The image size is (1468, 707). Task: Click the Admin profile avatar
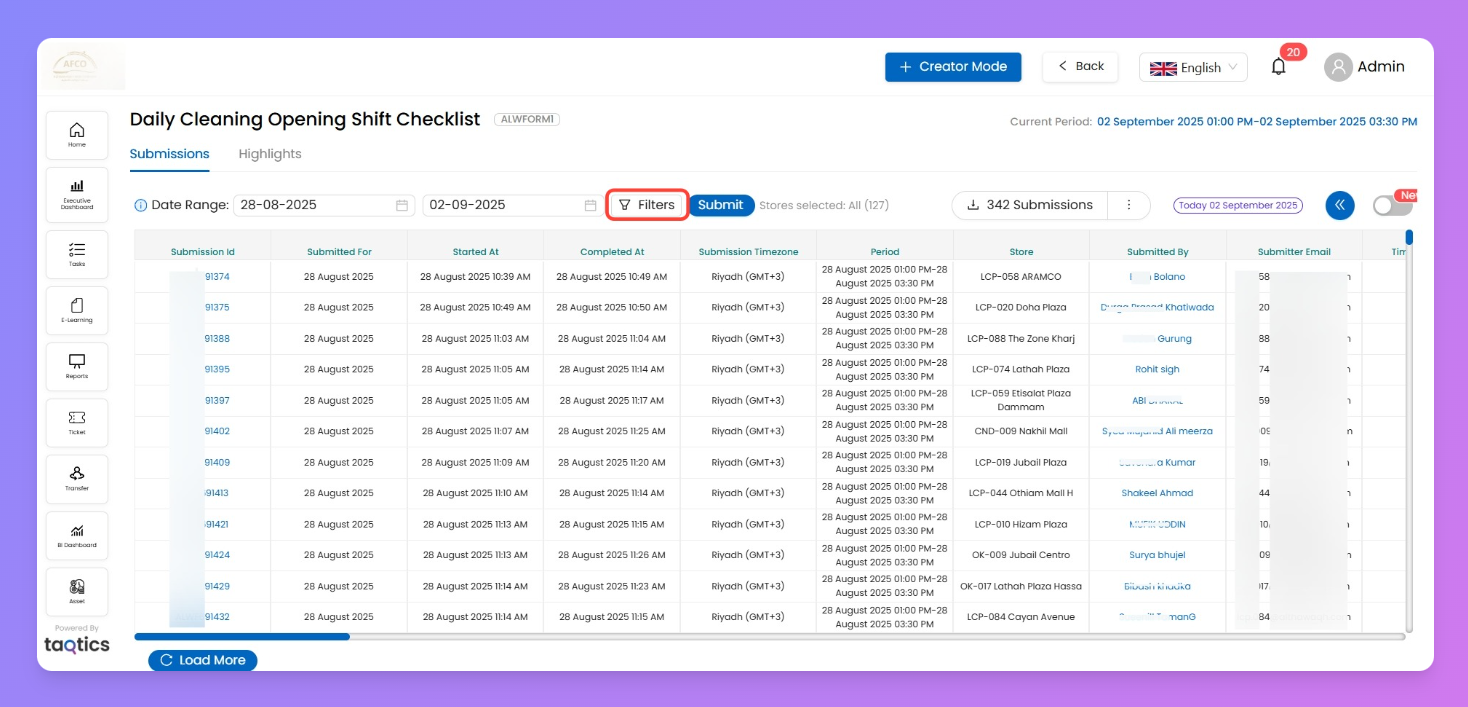pyautogui.click(x=1338, y=67)
